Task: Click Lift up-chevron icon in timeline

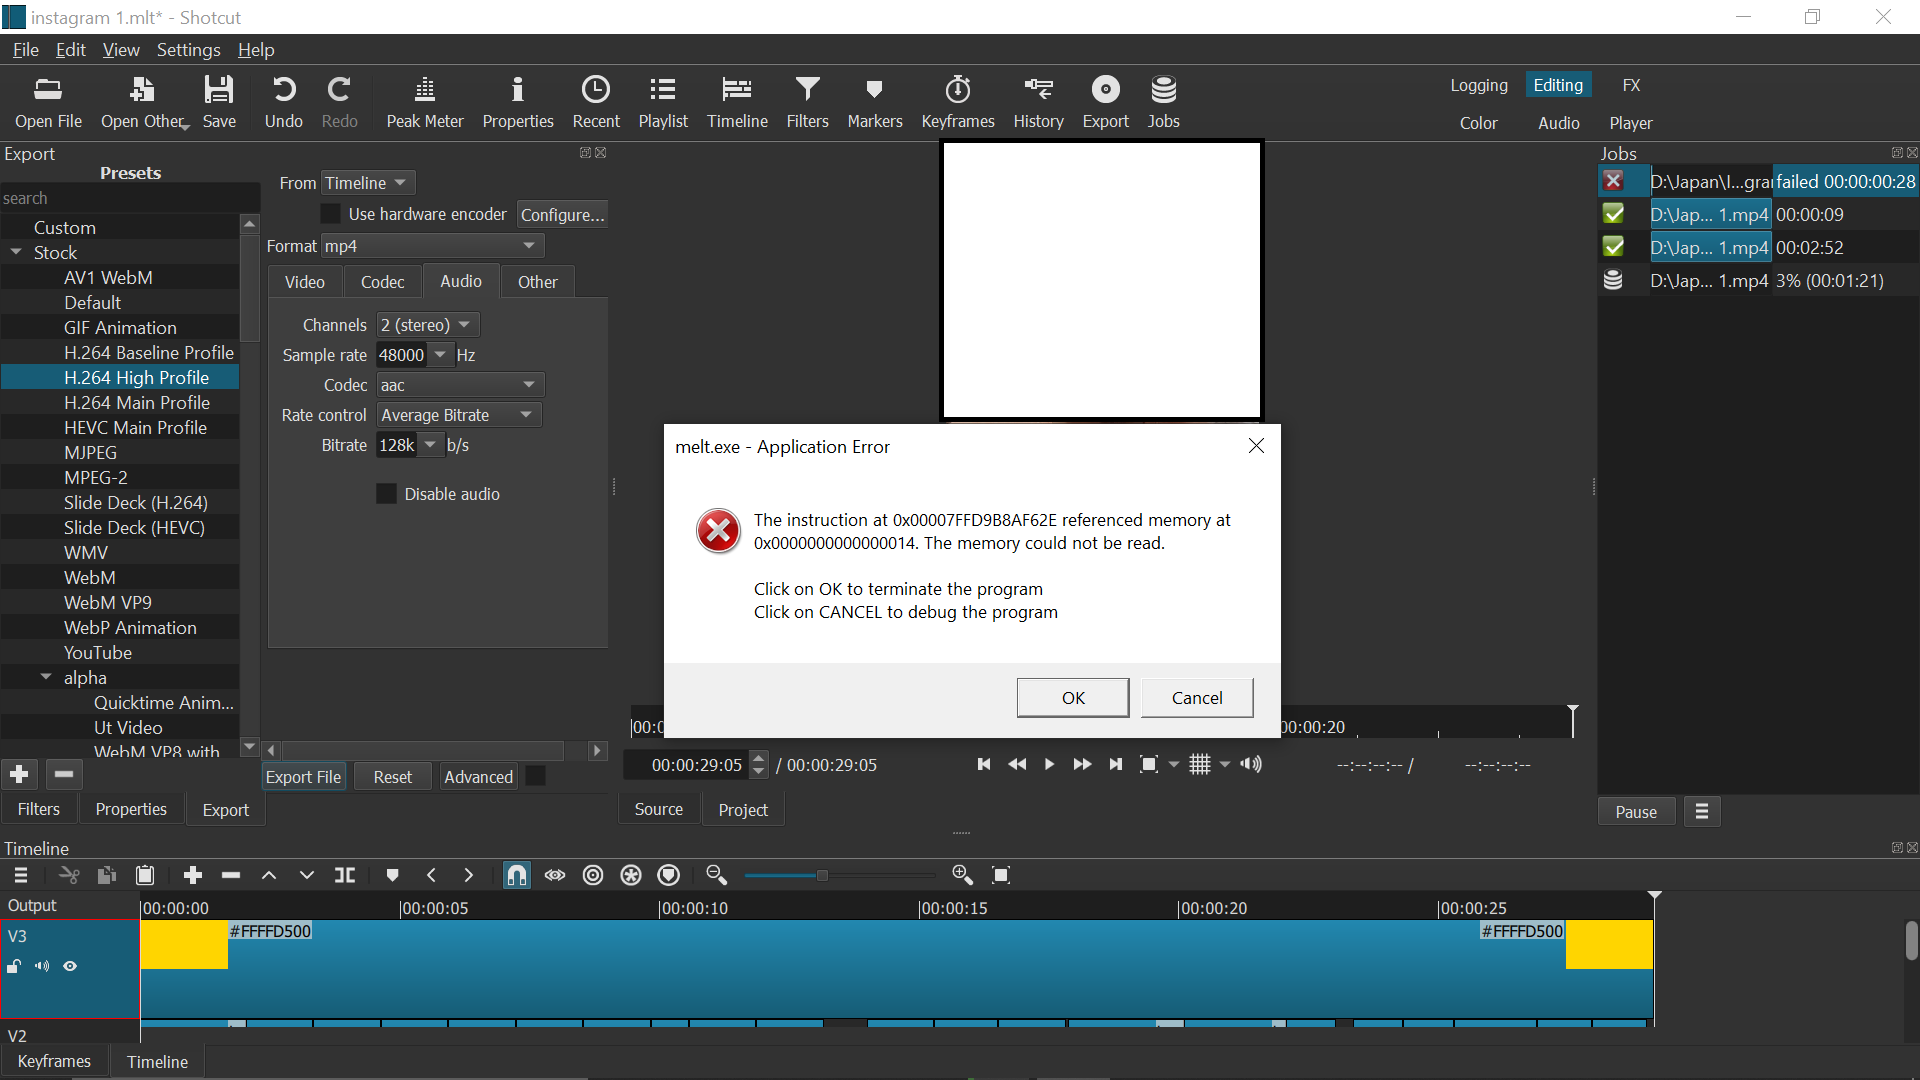Action: [269, 876]
